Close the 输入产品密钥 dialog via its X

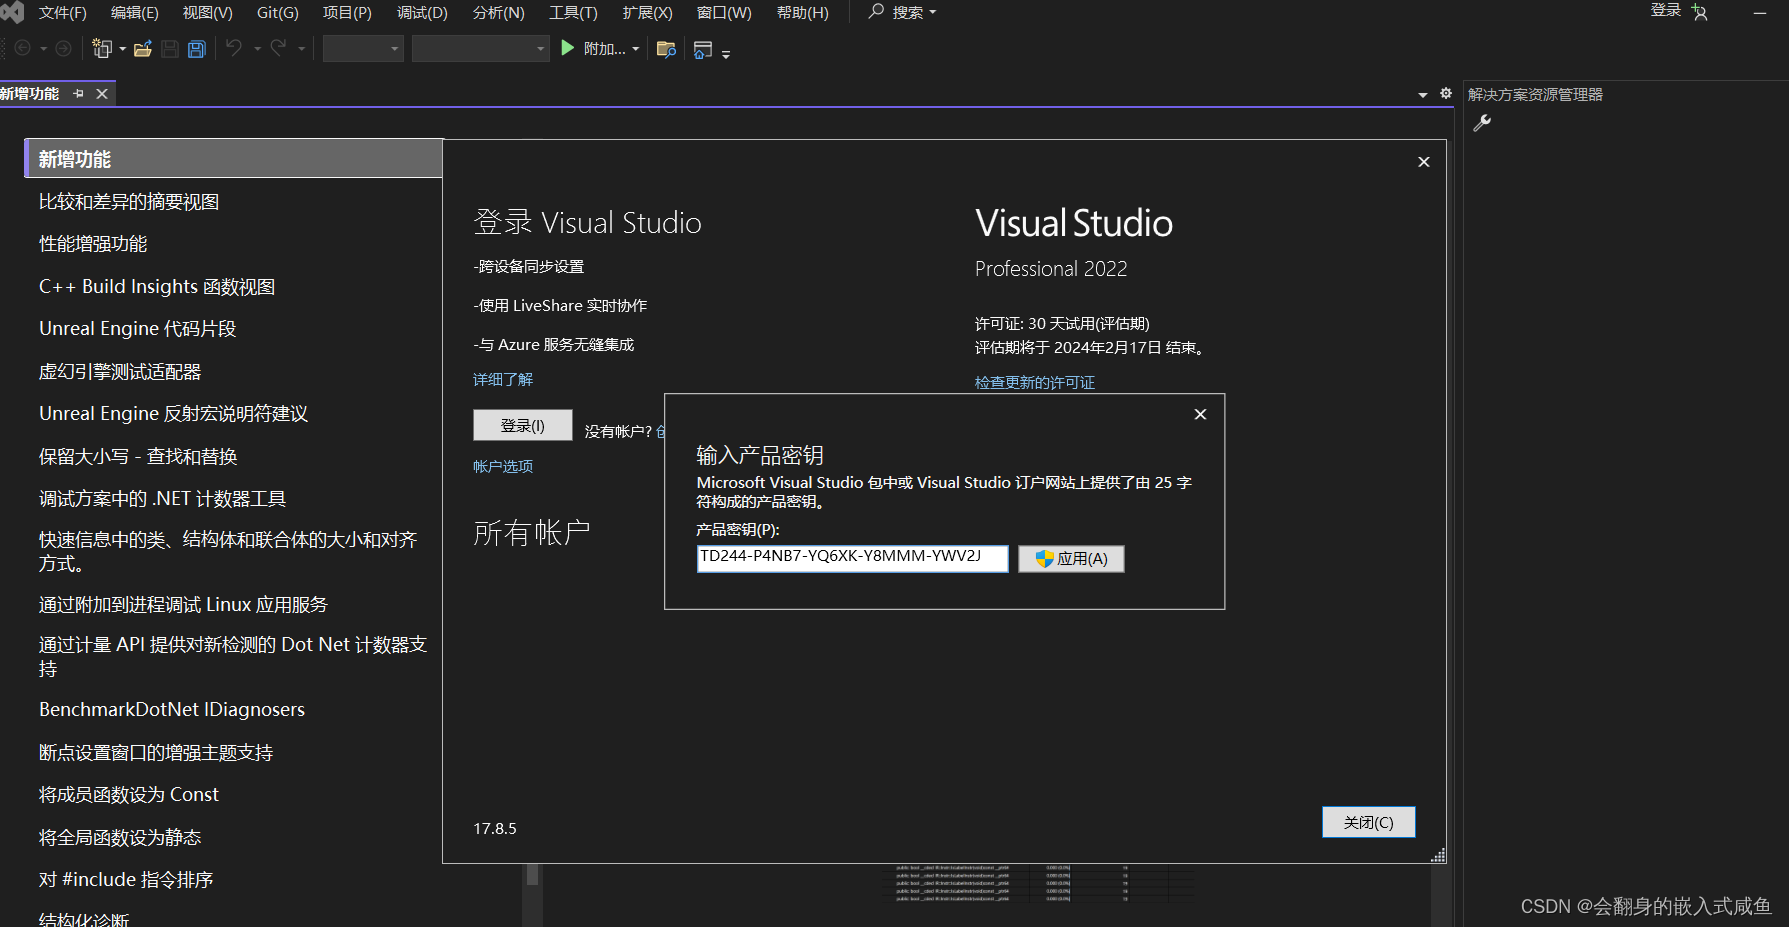point(1200,414)
